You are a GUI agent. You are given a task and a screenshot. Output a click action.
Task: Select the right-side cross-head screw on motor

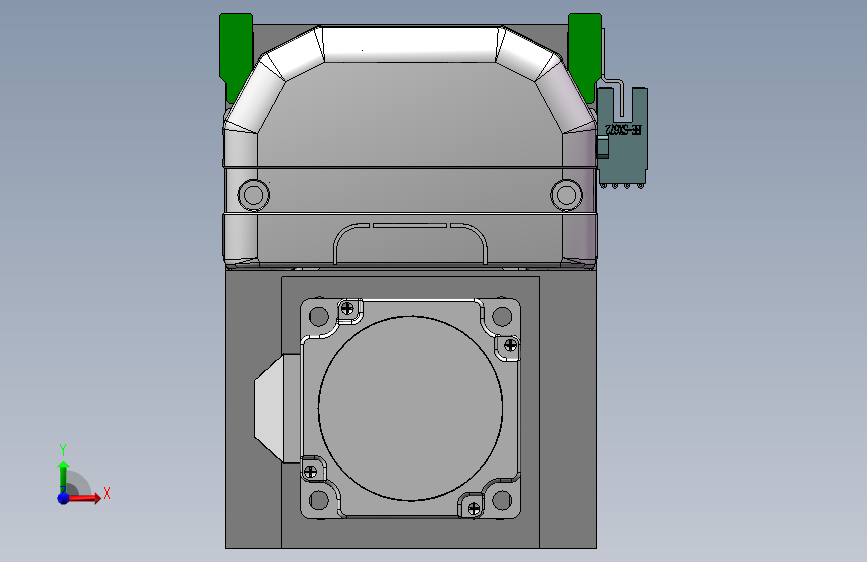510,346
